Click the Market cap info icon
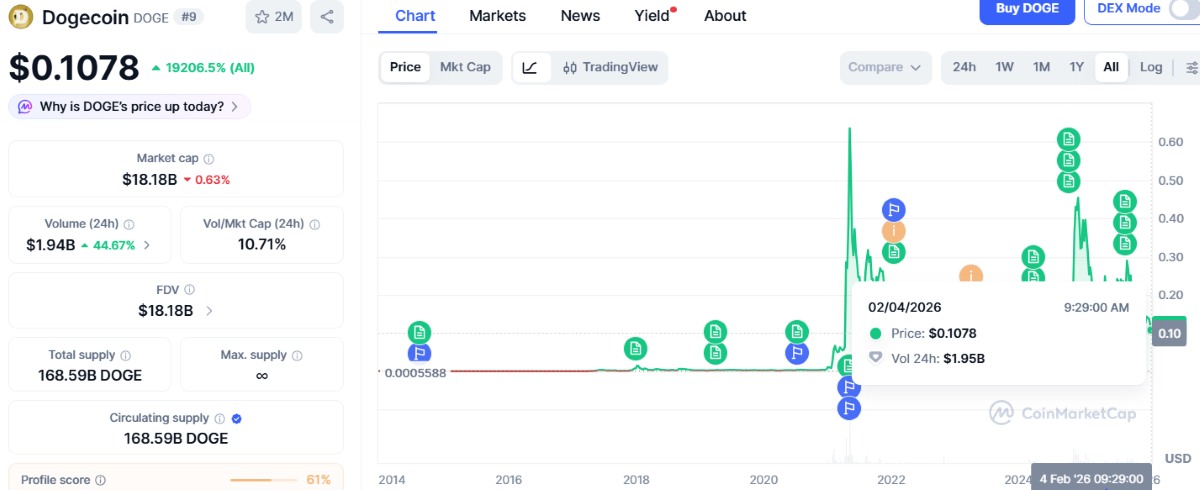 [x=209, y=159]
